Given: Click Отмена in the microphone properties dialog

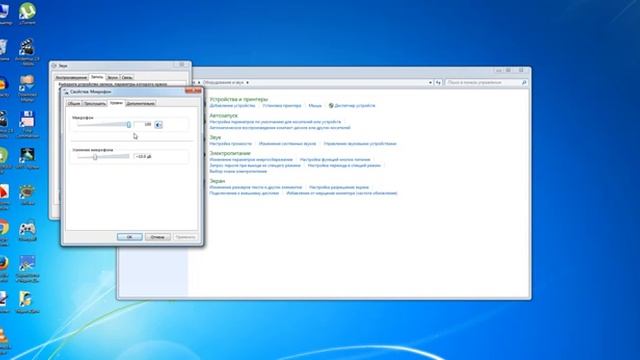Looking at the screenshot, I should 158,237.
